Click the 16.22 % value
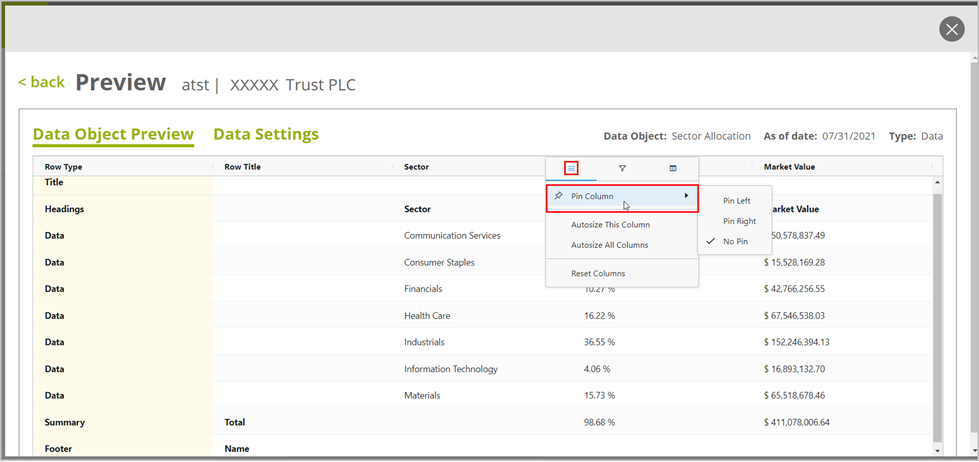This screenshot has width=979, height=462. [x=599, y=316]
